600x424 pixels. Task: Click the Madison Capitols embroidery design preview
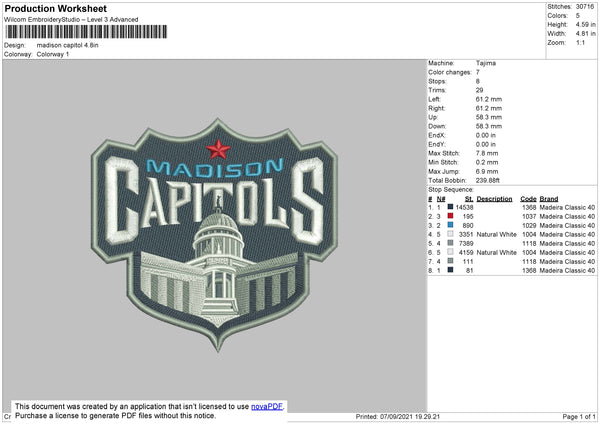click(214, 233)
